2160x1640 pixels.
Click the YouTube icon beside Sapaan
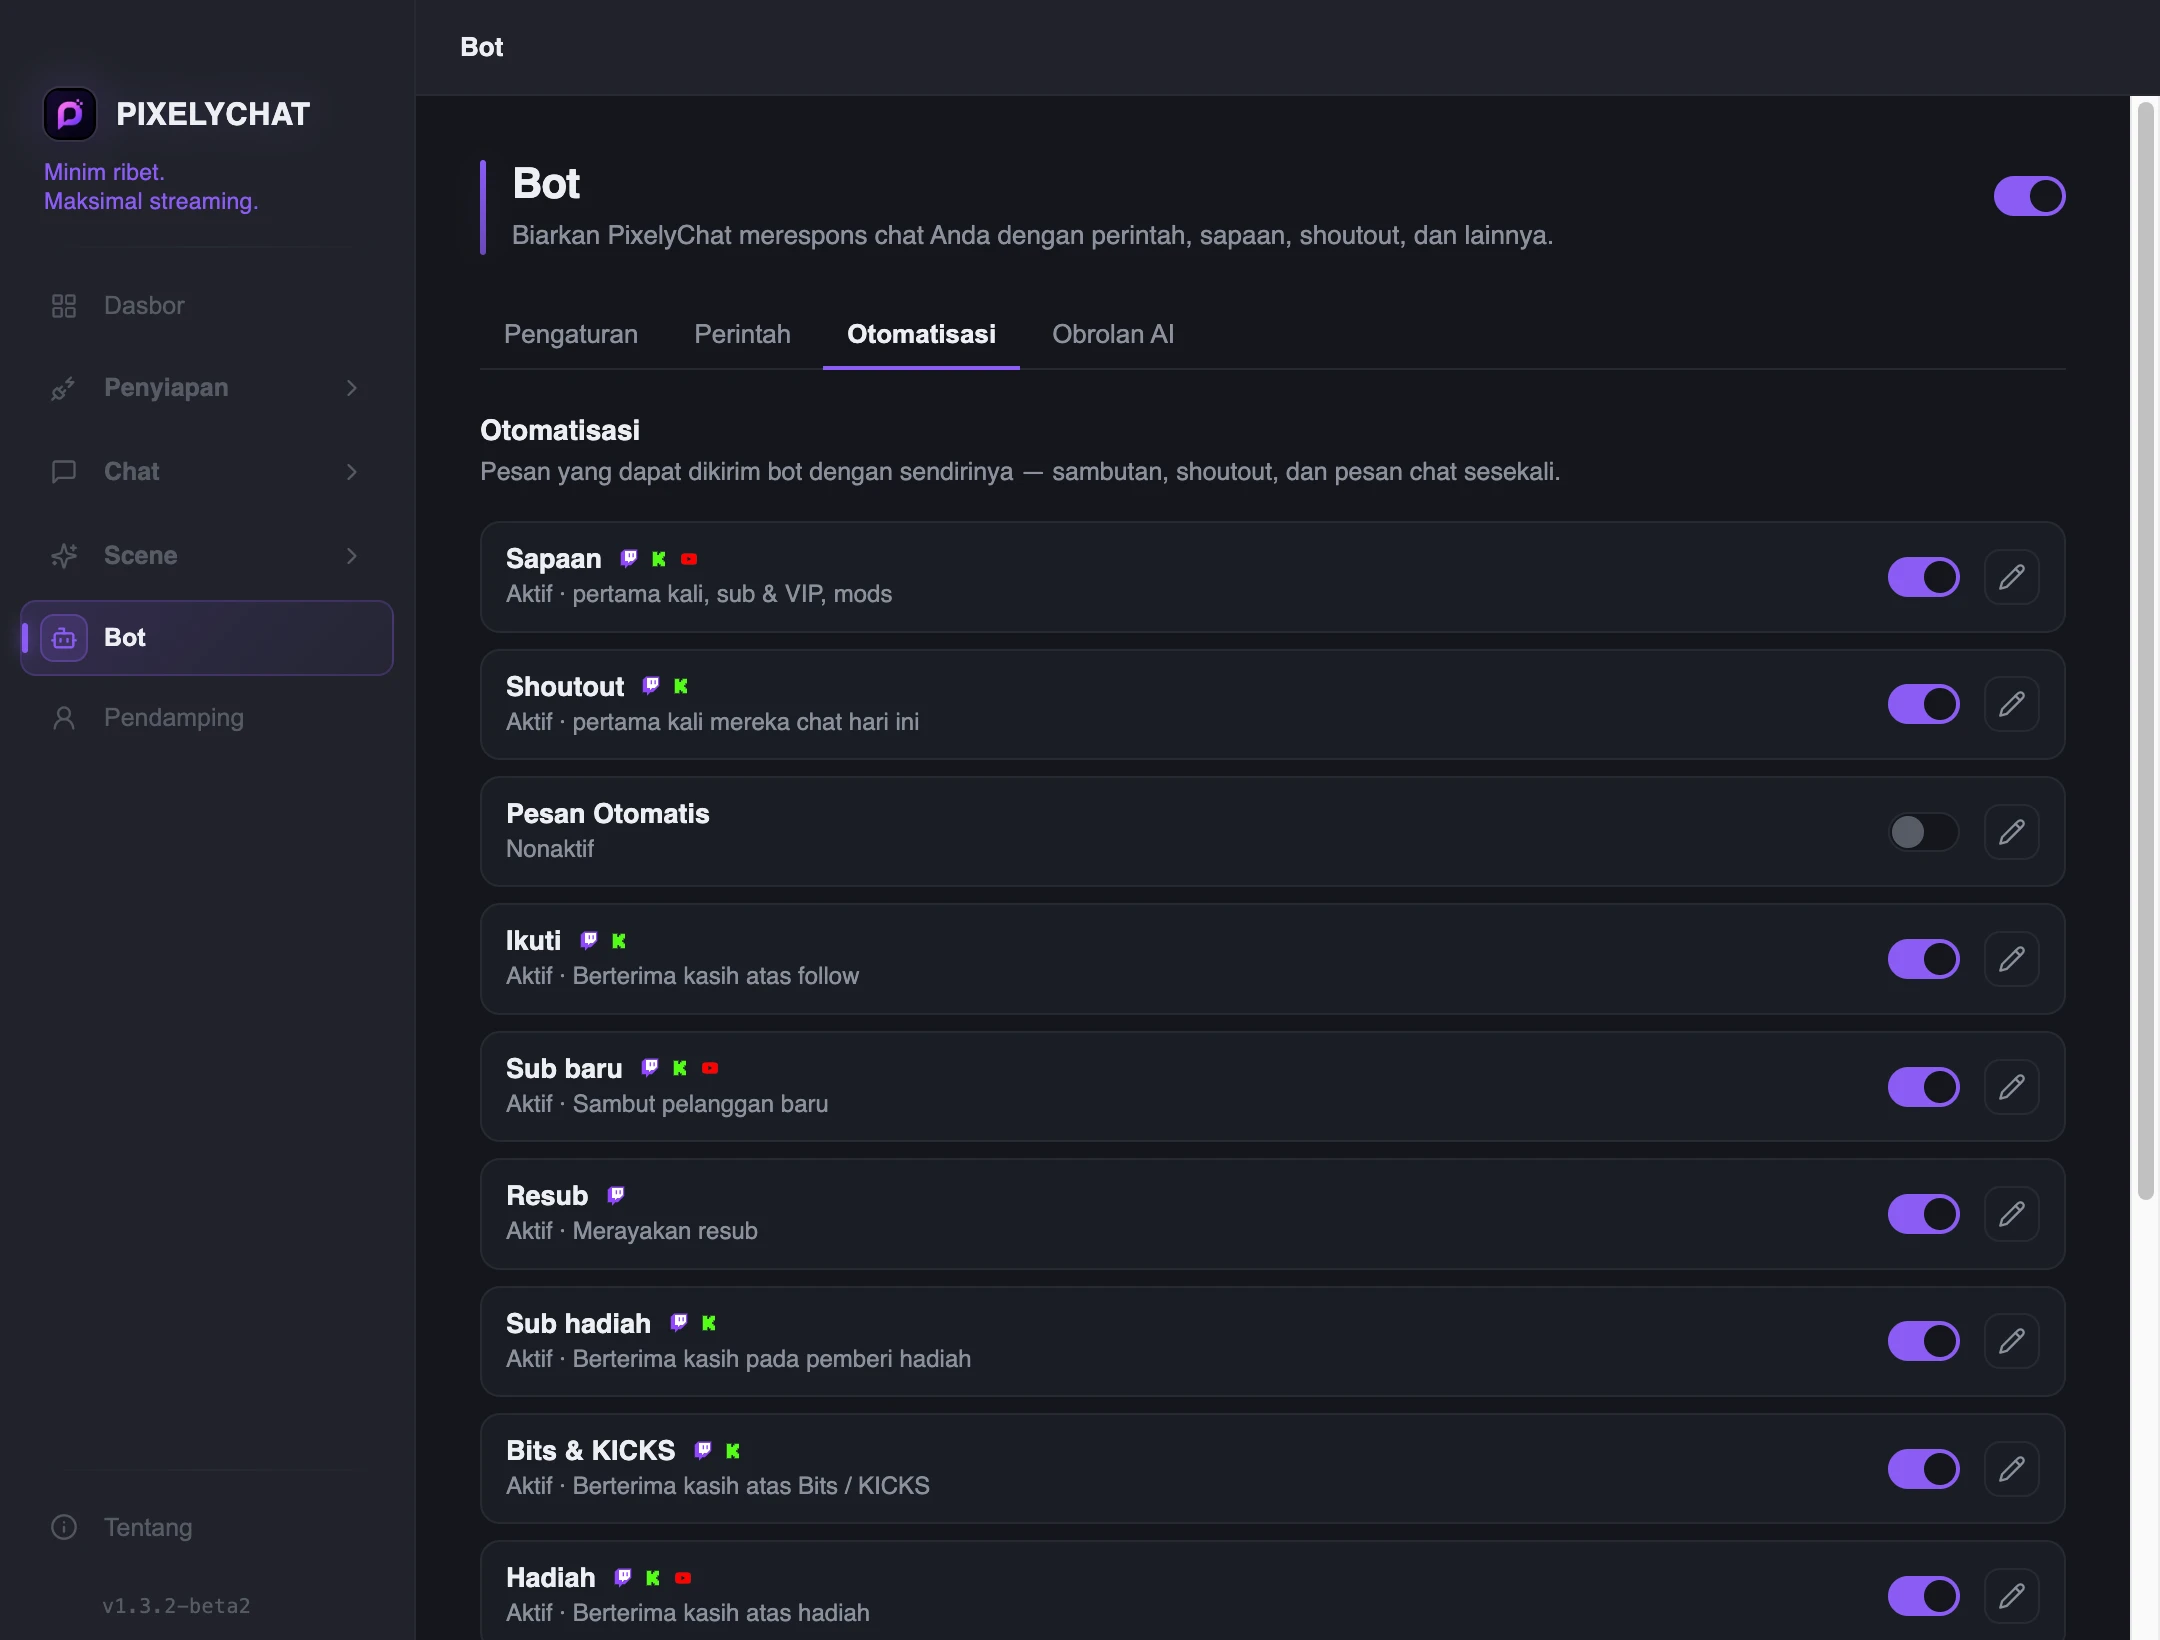[x=689, y=559]
